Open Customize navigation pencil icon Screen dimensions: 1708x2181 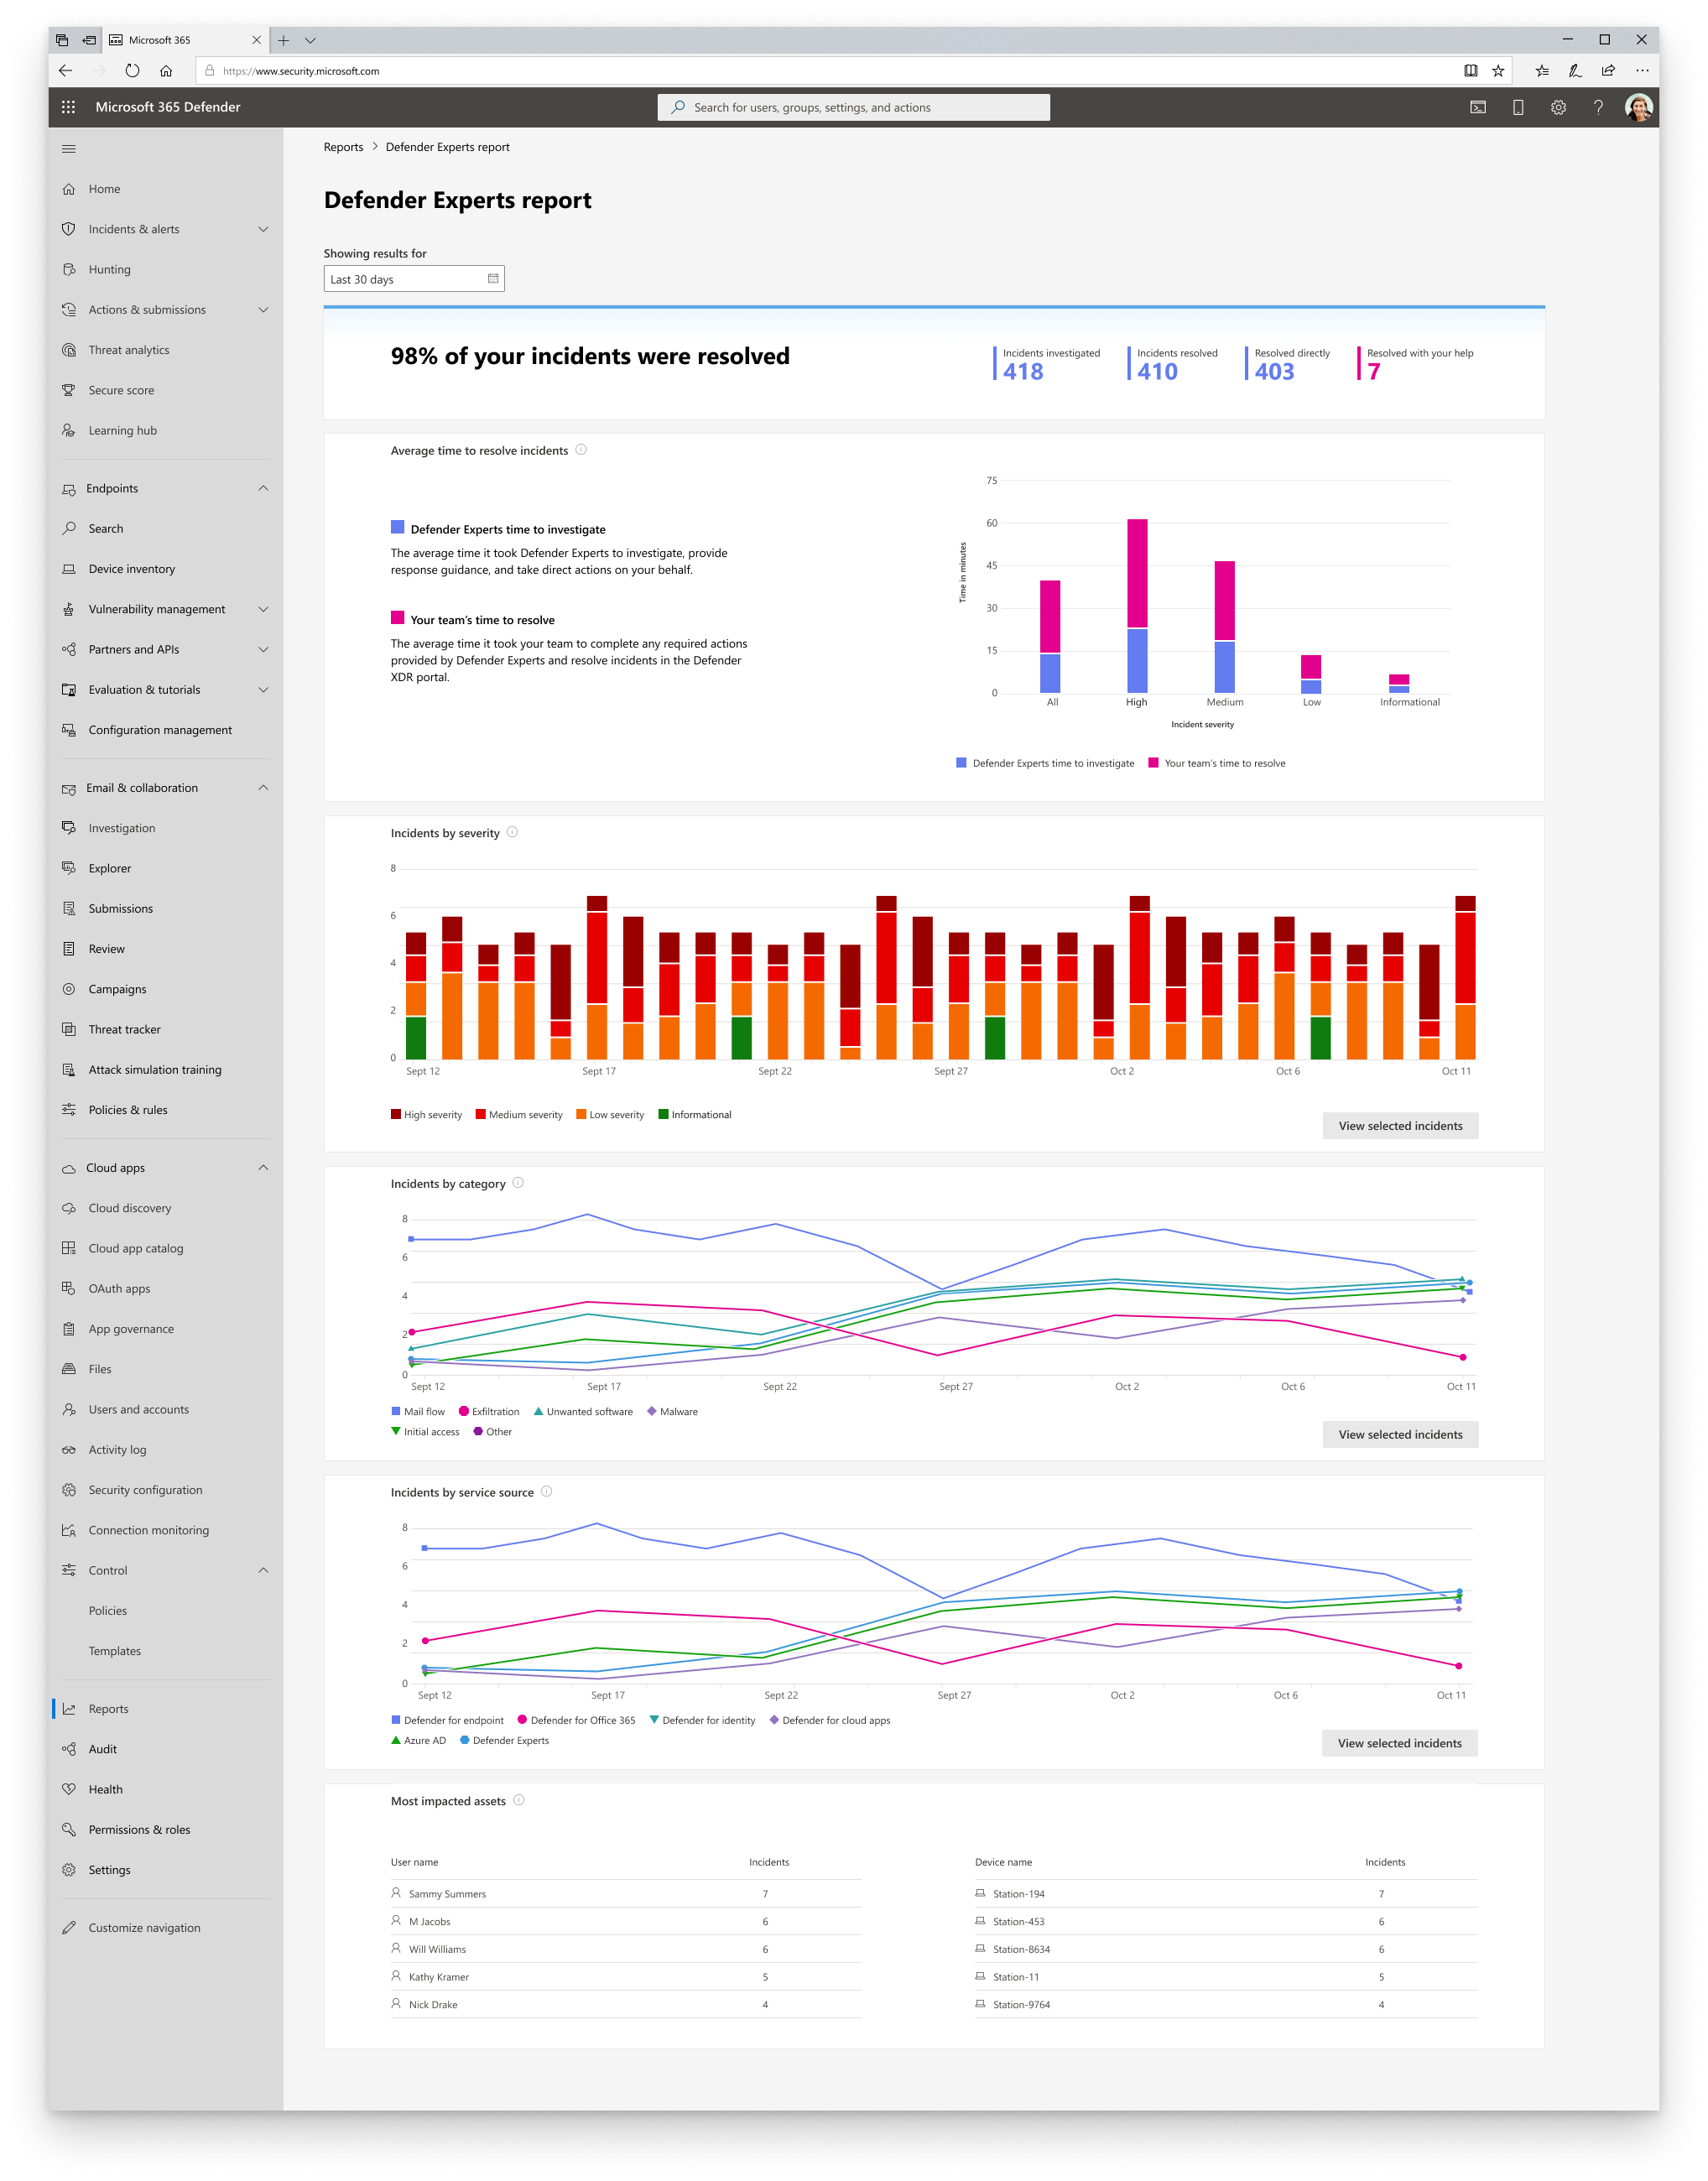coord(69,1928)
